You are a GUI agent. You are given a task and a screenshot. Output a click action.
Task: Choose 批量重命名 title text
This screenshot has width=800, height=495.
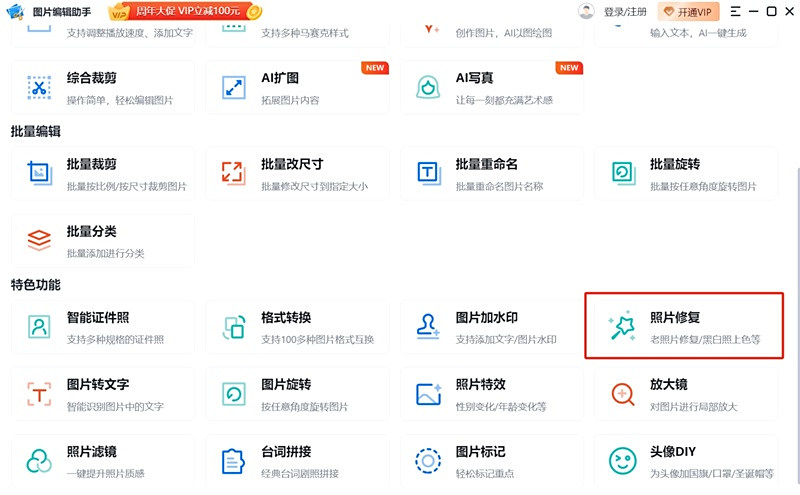click(487, 164)
